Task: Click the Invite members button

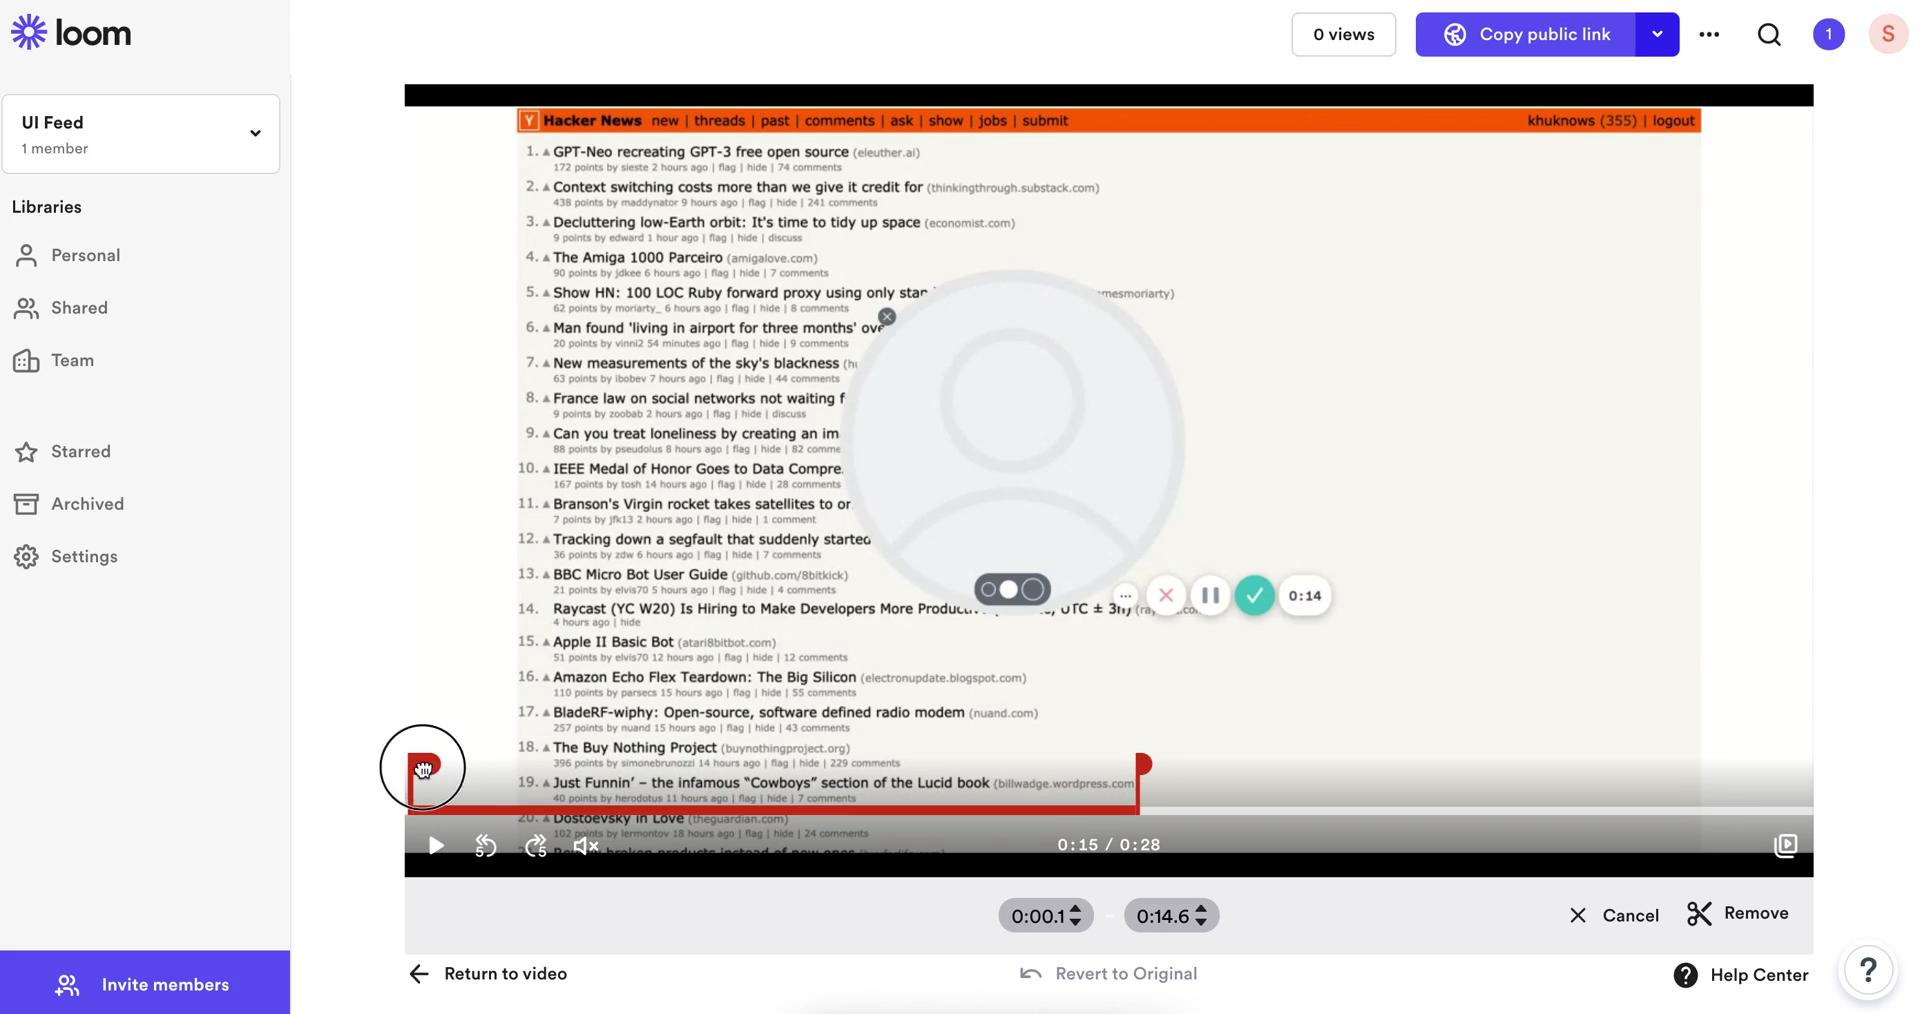Action: [145, 985]
